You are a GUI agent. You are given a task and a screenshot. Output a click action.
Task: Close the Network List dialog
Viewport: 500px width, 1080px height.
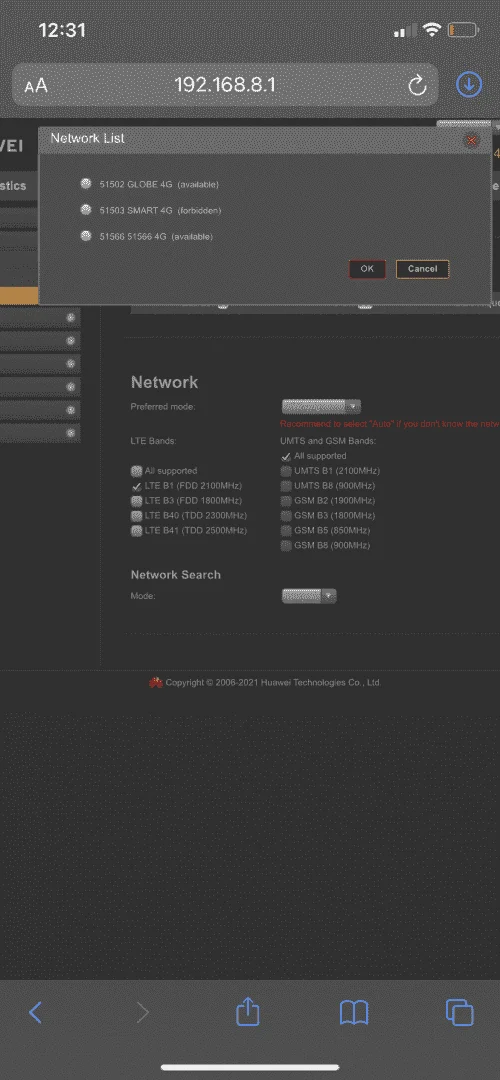click(x=472, y=140)
